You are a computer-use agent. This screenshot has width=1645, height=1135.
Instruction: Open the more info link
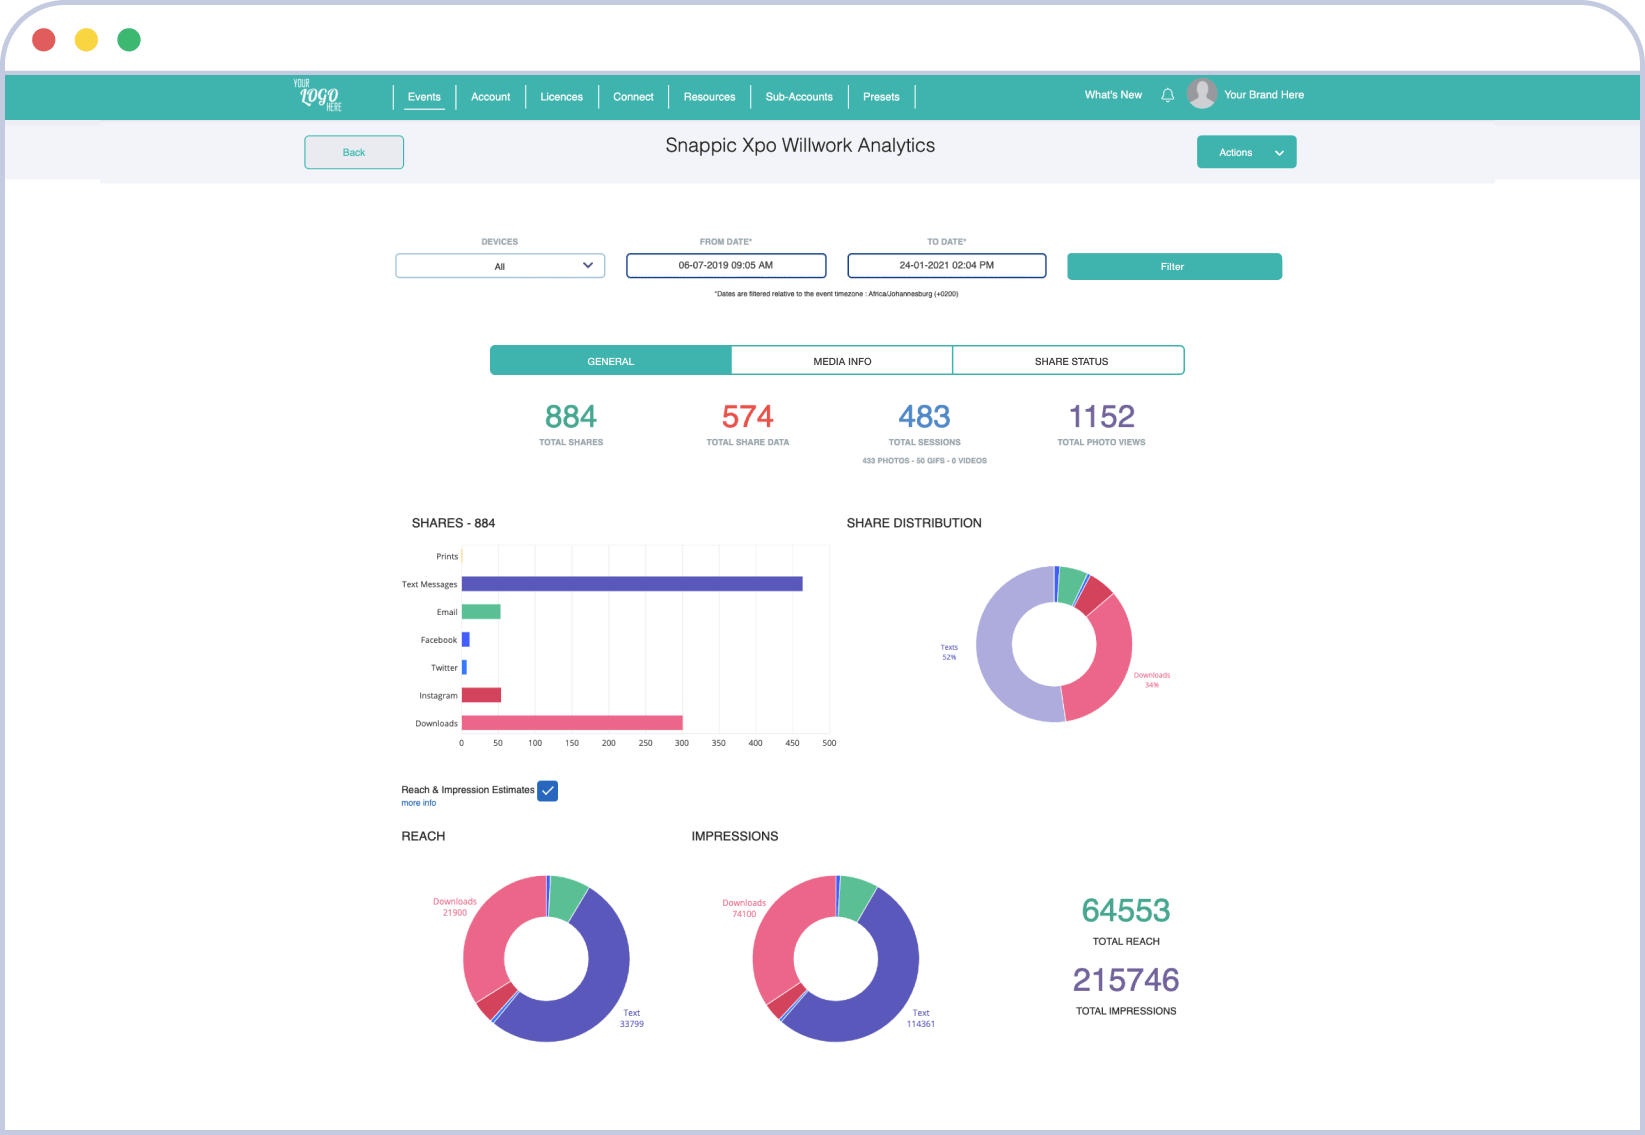click(419, 803)
